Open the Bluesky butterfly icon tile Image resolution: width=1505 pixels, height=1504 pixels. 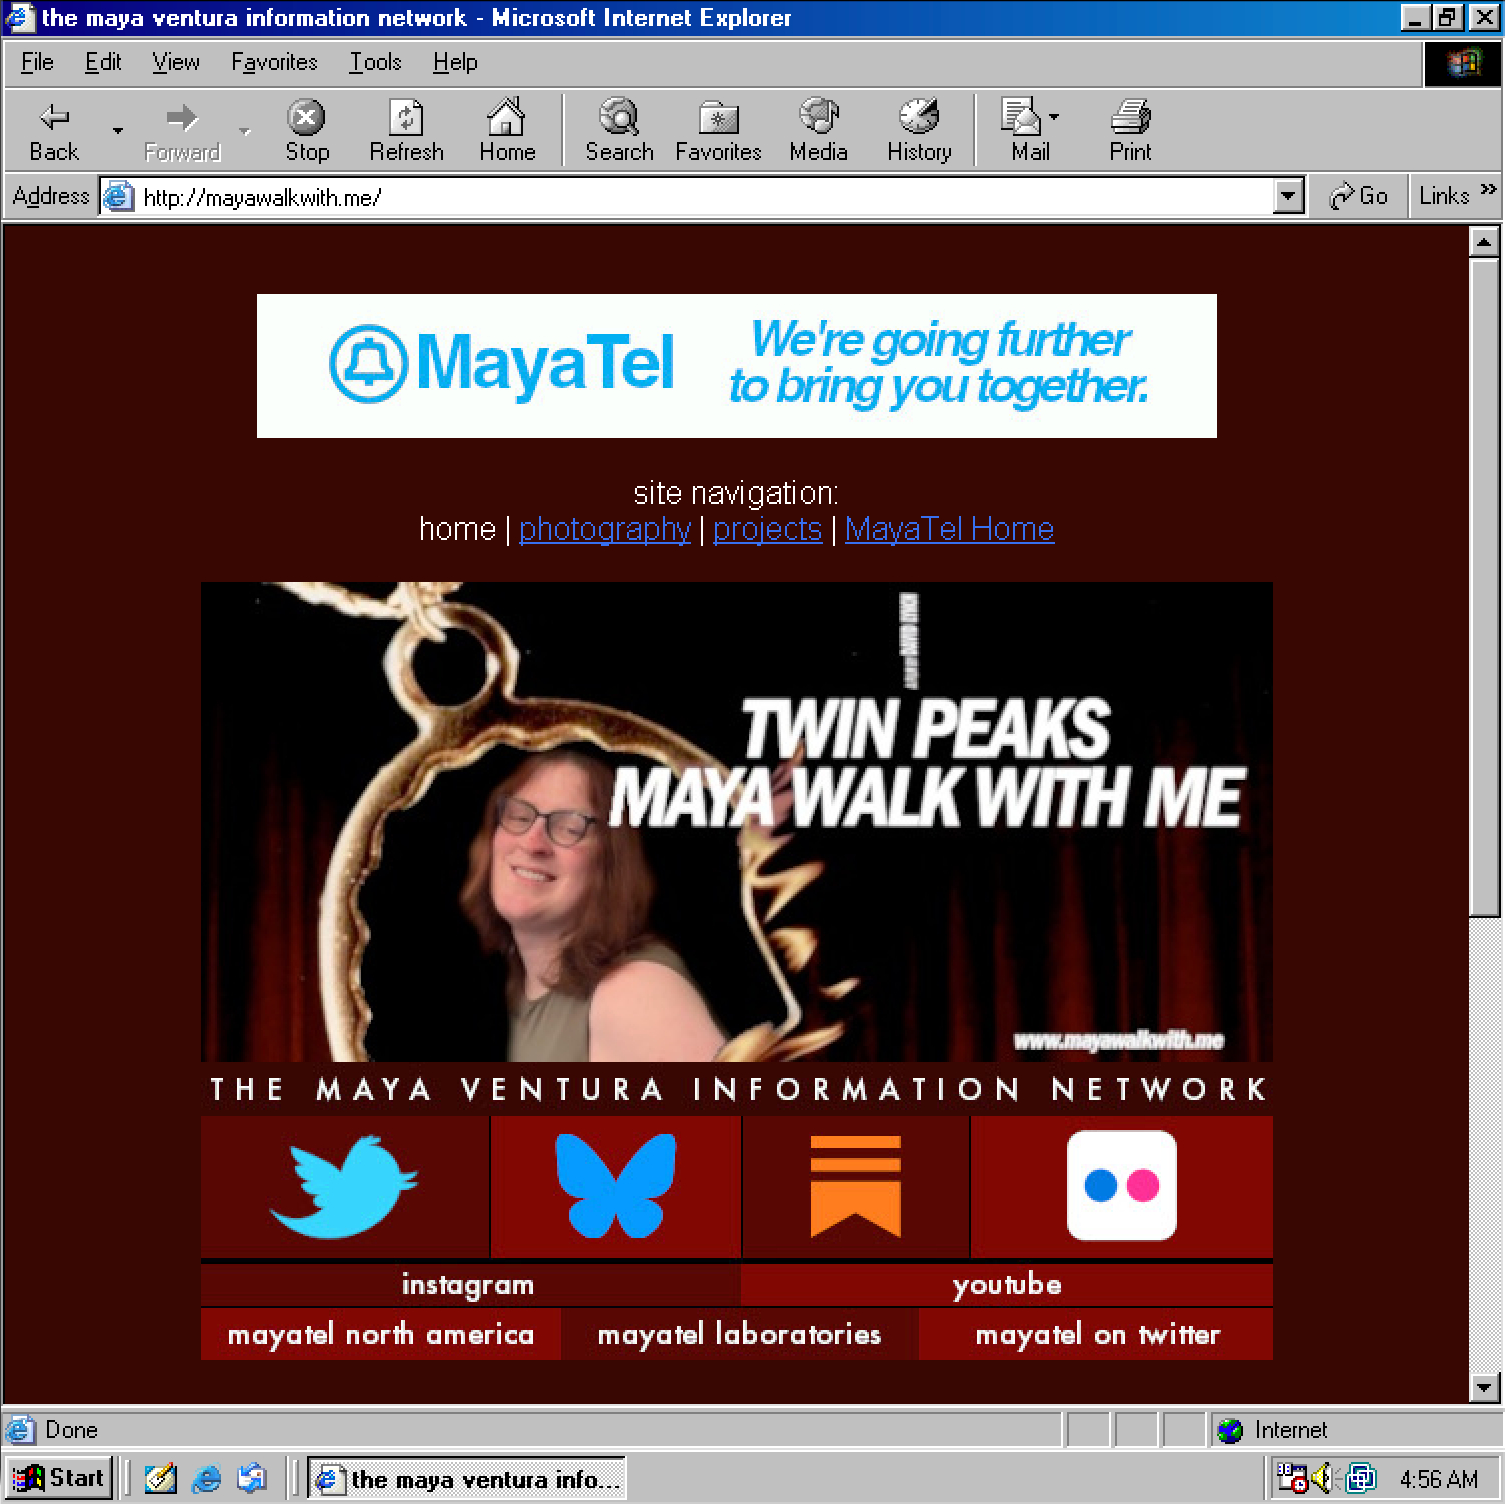click(x=616, y=1186)
